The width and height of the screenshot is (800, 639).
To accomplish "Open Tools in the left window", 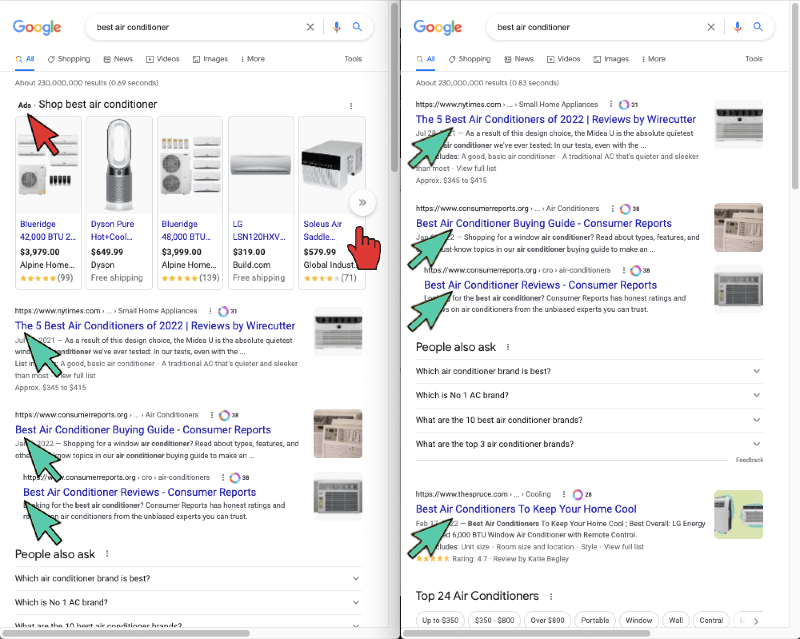I will [x=353, y=59].
